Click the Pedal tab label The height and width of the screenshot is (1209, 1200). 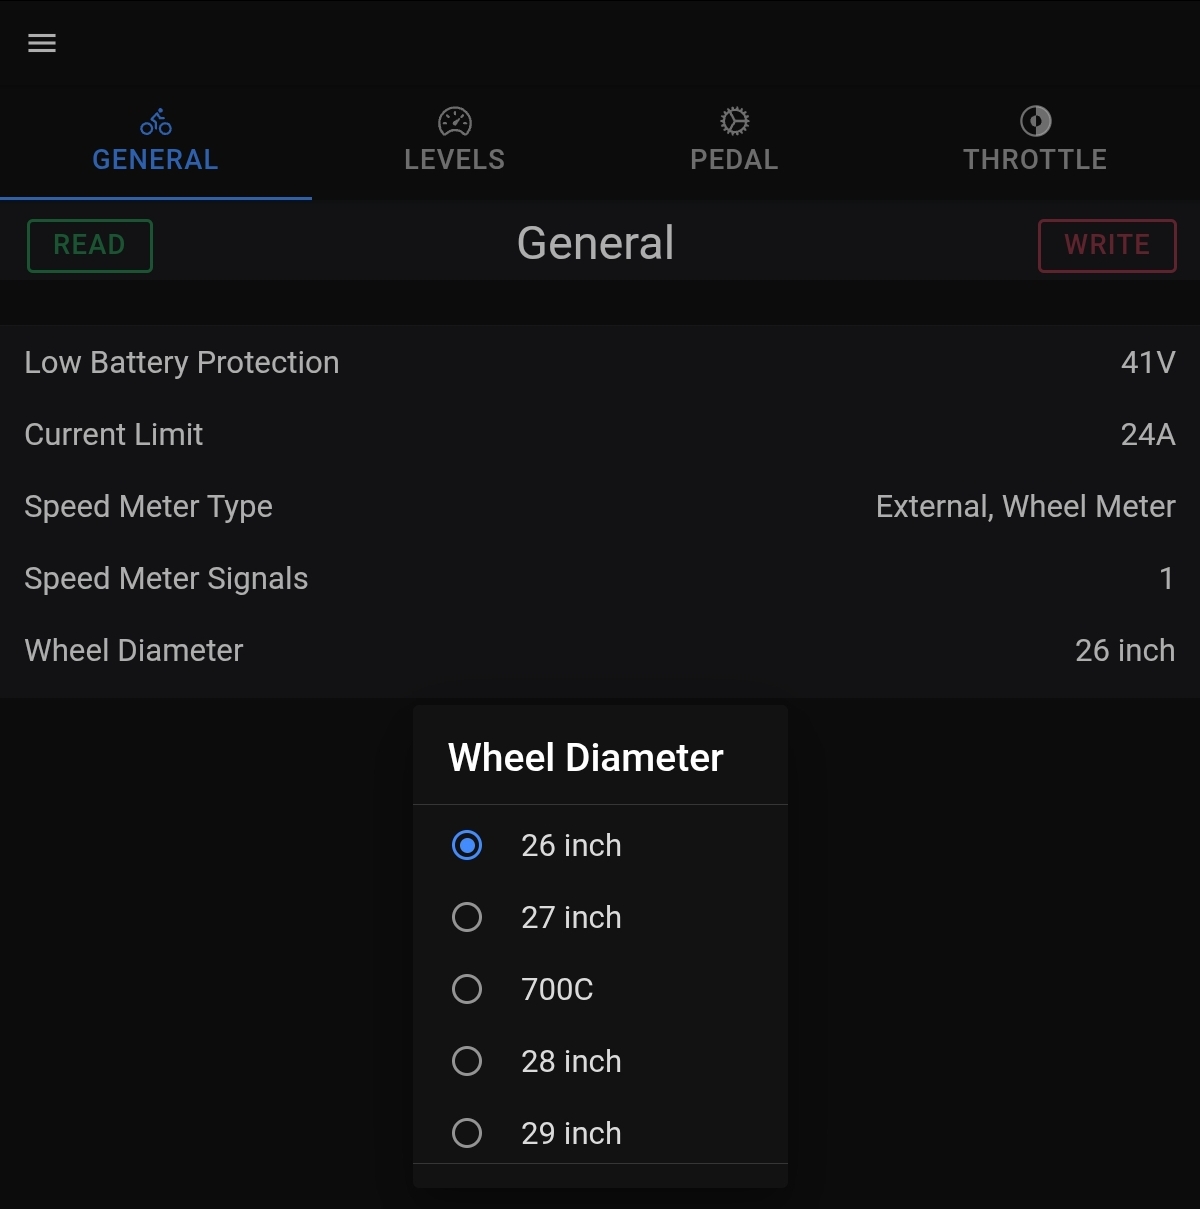tap(734, 159)
